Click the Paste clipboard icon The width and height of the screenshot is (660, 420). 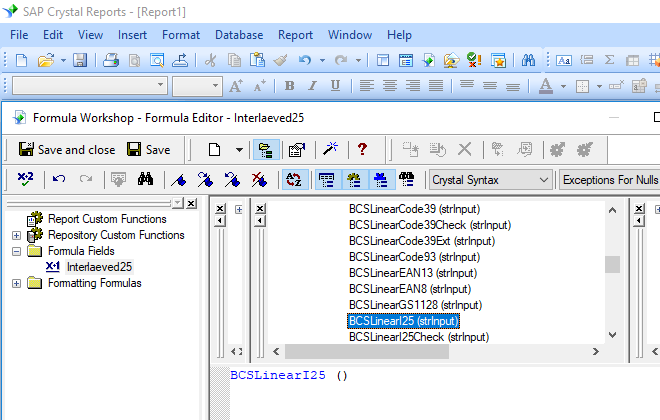[x=257, y=61]
